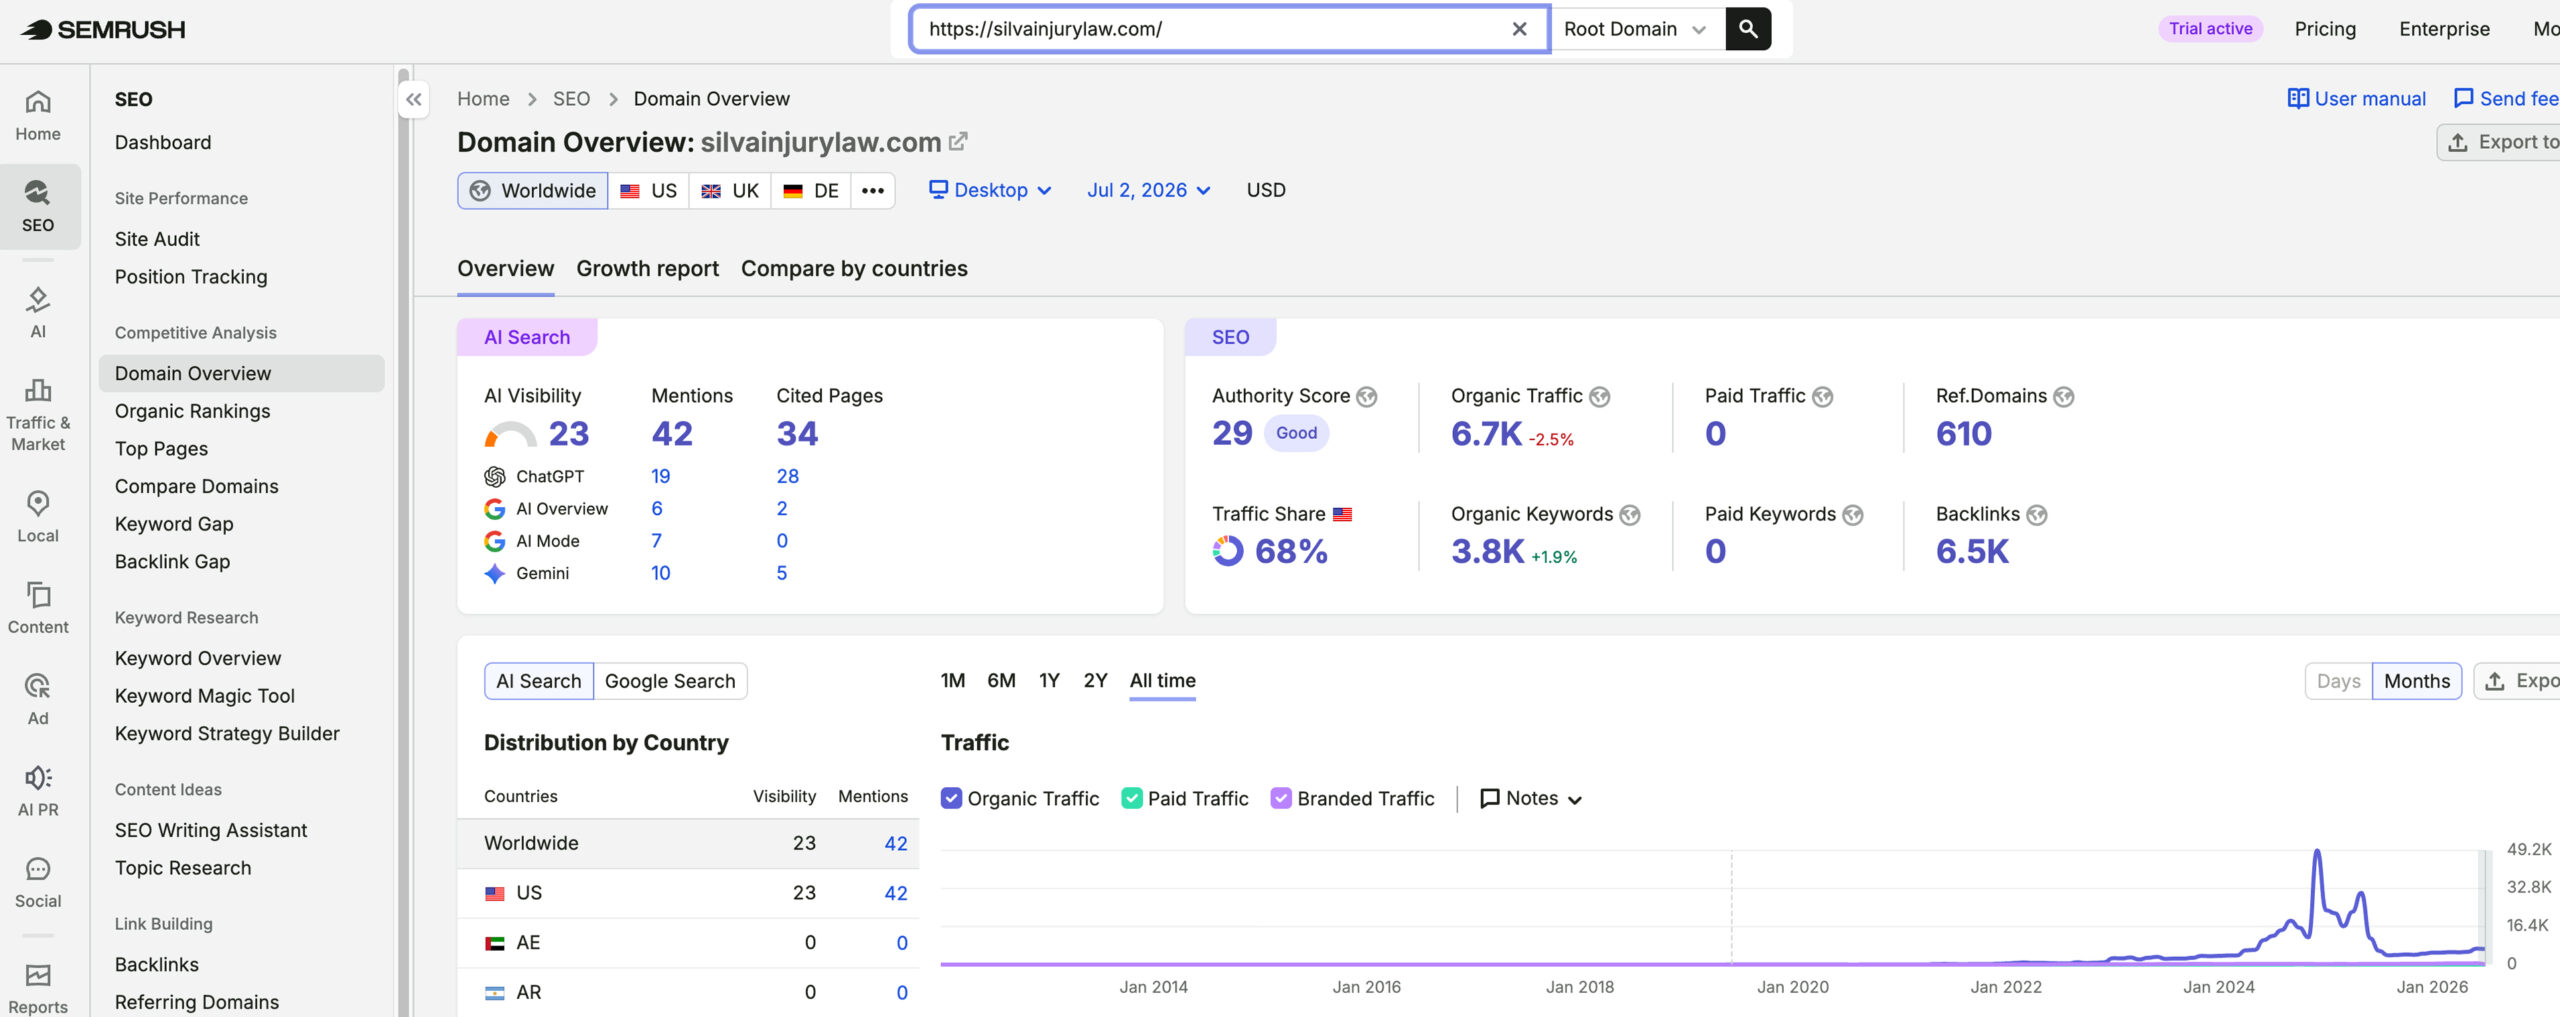Image resolution: width=2560 pixels, height=1017 pixels.
Task: Select the 1M time range
Action: (x=953, y=681)
